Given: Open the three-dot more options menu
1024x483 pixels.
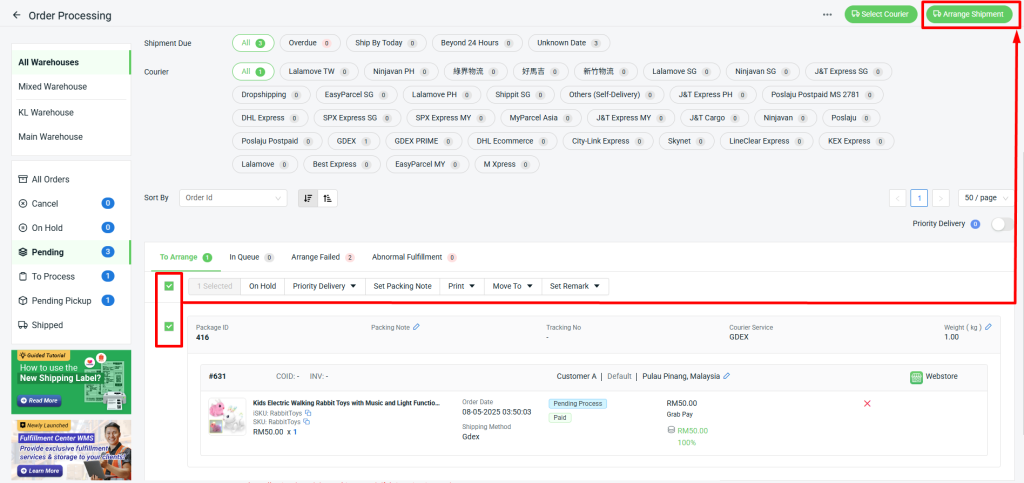Looking at the screenshot, I should click(x=827, y=14).
